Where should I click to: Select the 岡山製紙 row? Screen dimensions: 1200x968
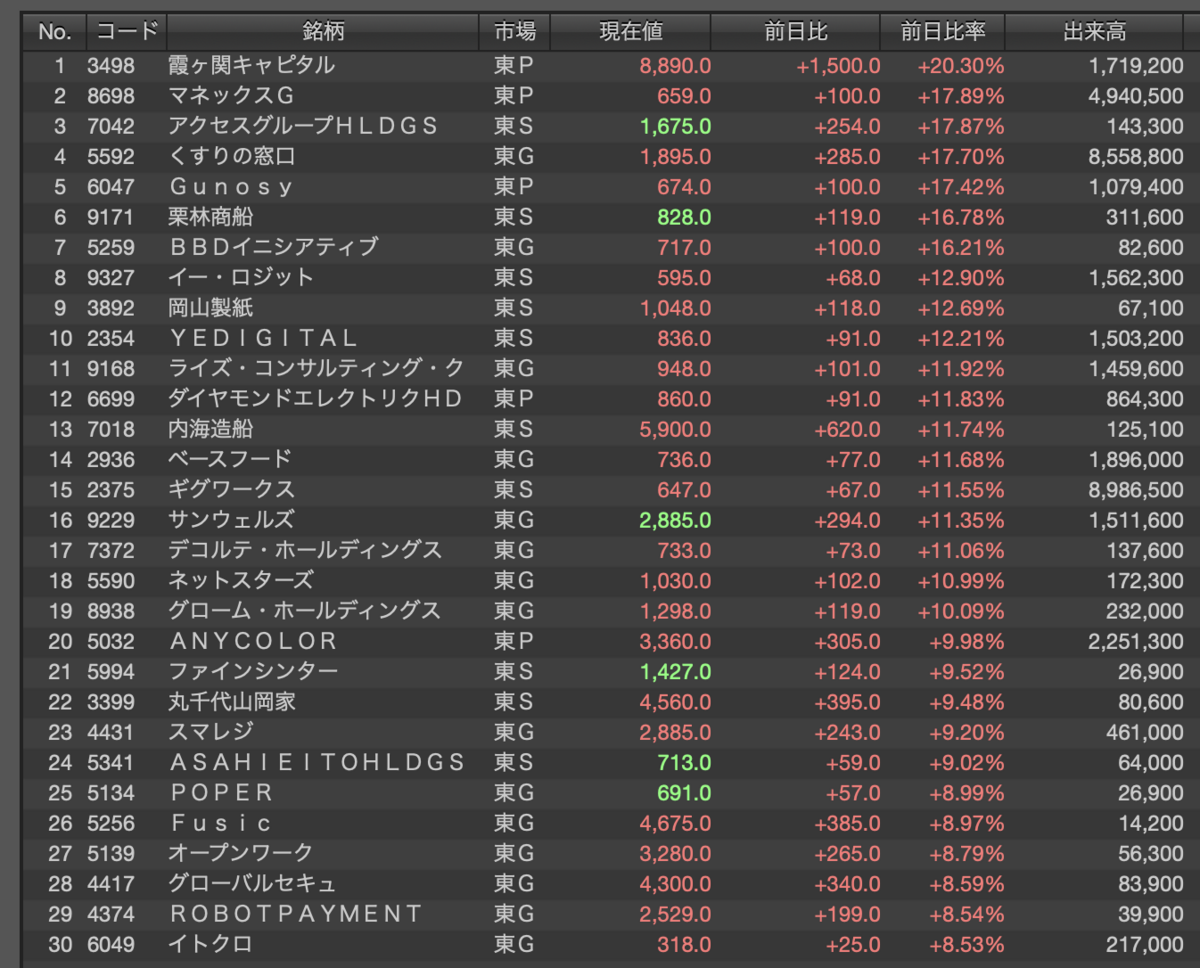[x=604, y=308]
